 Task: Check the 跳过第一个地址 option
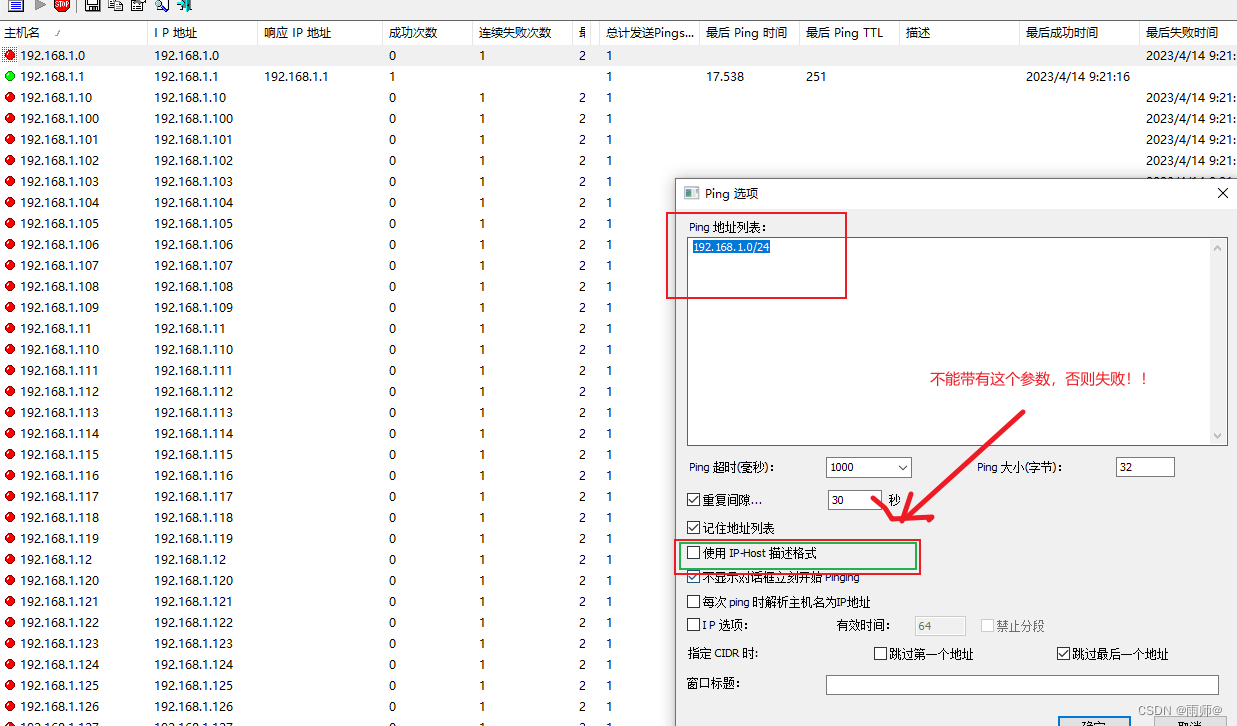(880, 653)
